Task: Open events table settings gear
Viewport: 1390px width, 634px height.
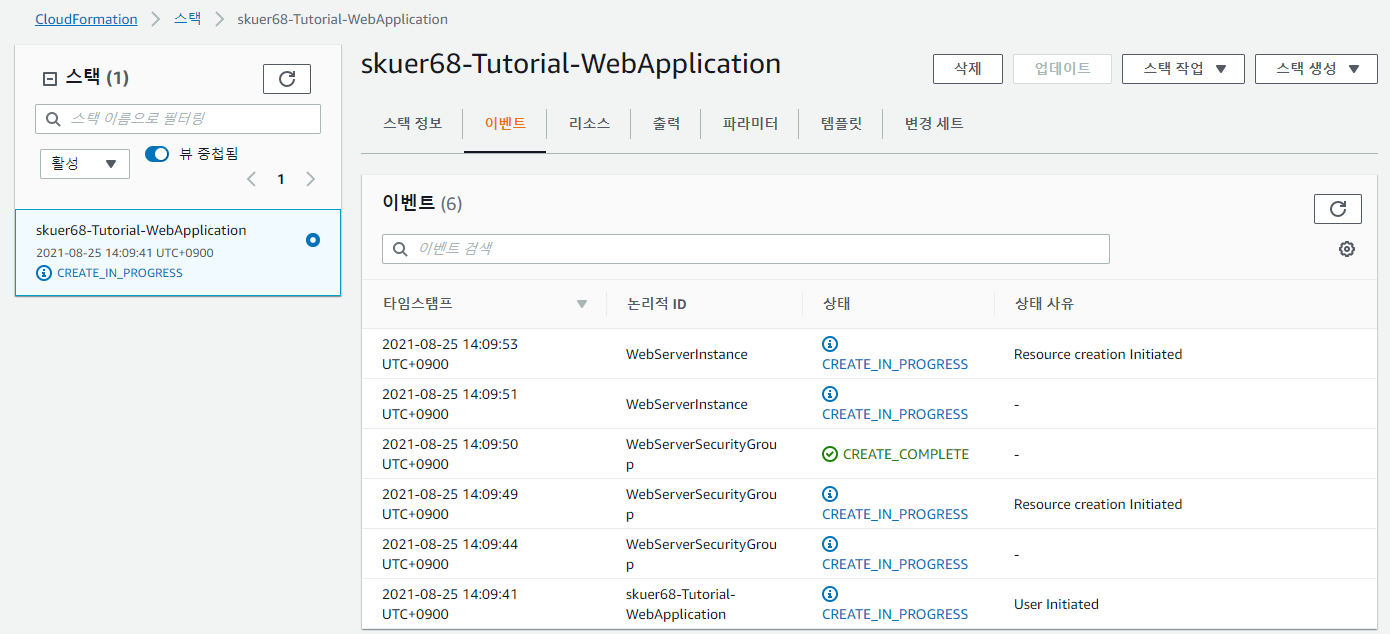Action: 1347,249
